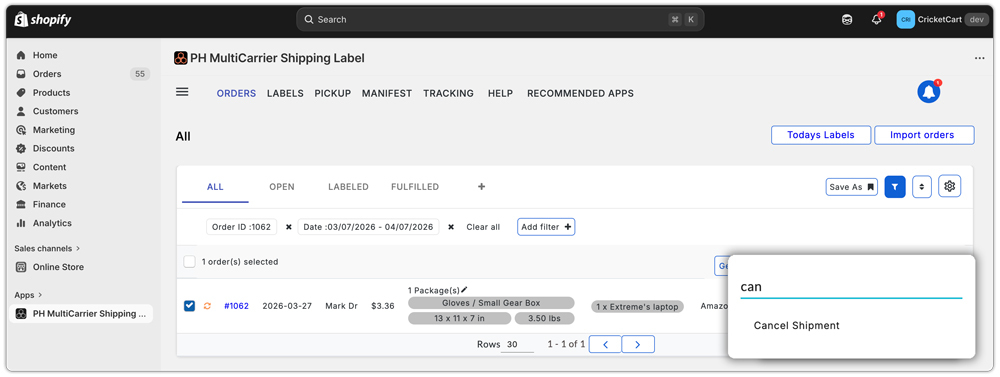
Task: Click the action search field containing 'can'
Action: pyautogui.click(x=851, y=287)
